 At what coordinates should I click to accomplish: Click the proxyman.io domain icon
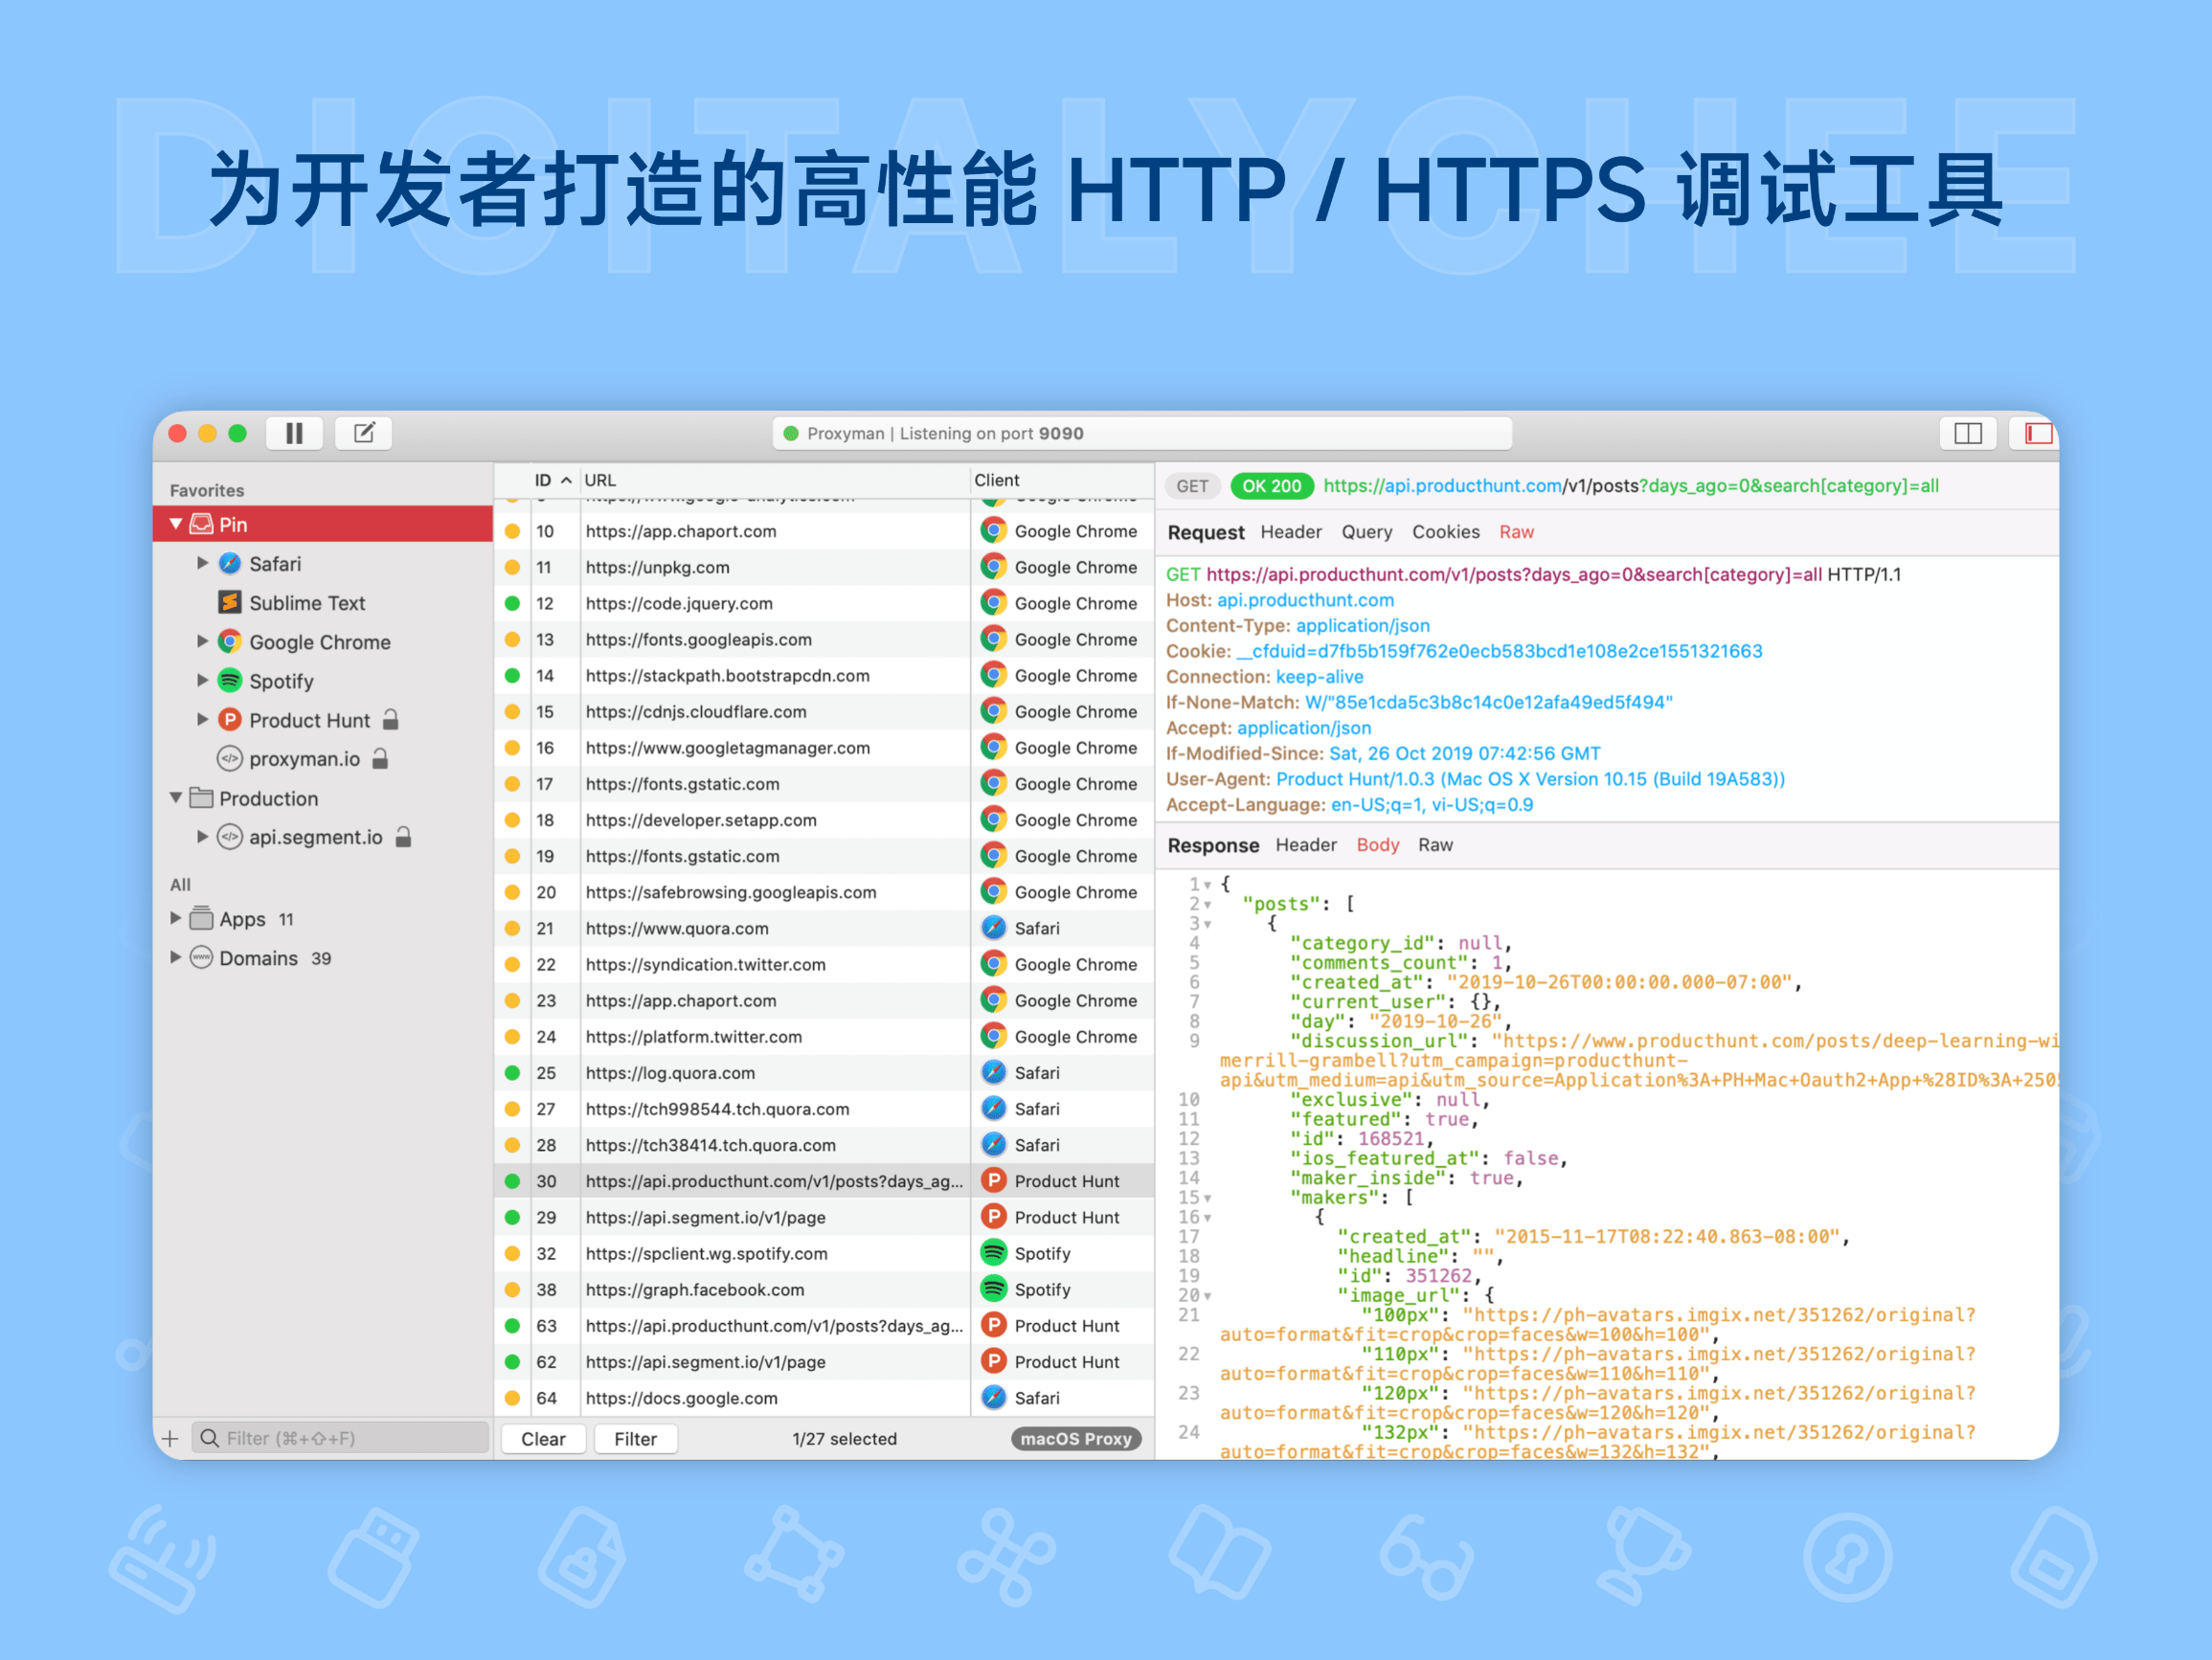230,759
